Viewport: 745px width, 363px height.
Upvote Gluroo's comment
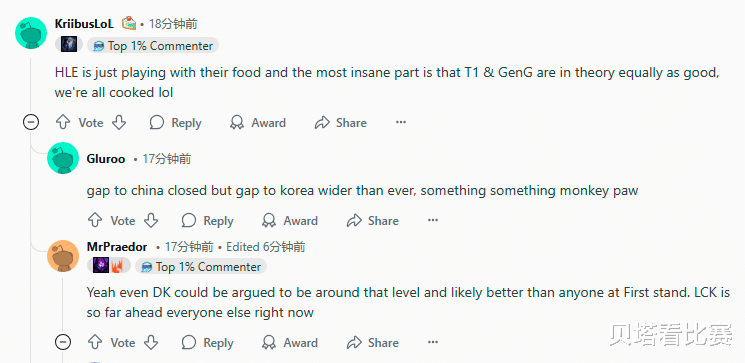click(x=95, y=220)
